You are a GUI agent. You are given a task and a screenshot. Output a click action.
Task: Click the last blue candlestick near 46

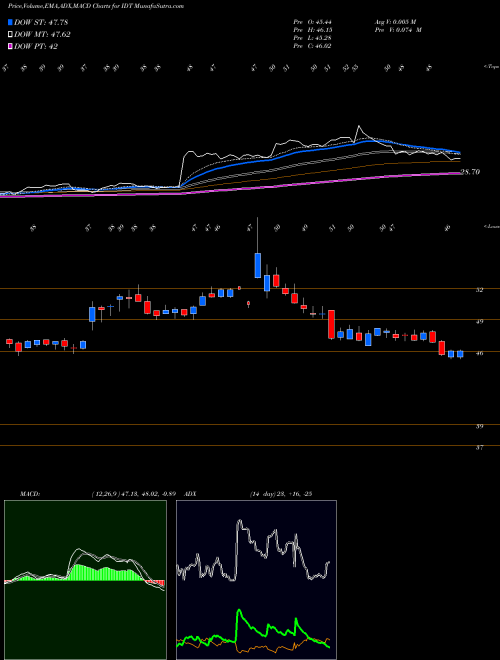click(460, 354)
